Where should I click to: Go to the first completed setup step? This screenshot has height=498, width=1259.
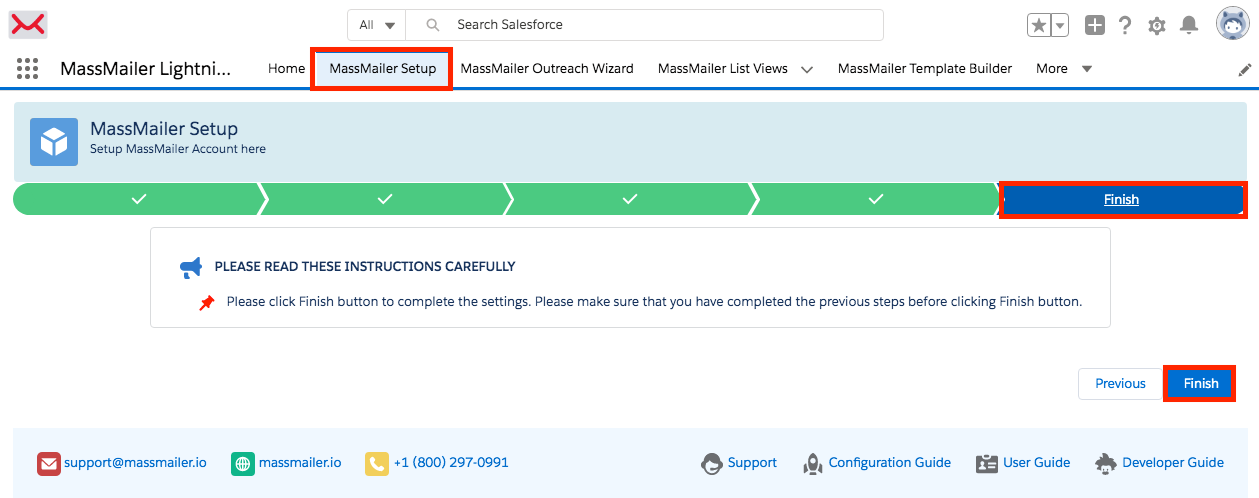coord(138,199)
